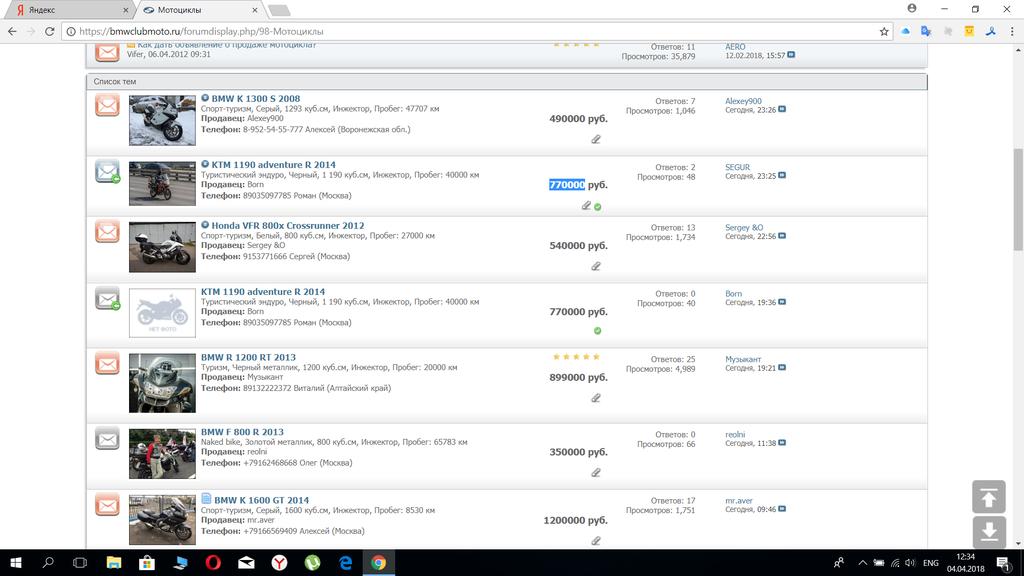The height and width of the screenshot is (576, 1024).
Task: Open the BMW K 1600 GT 2014 thread
Action: (261, 500)
